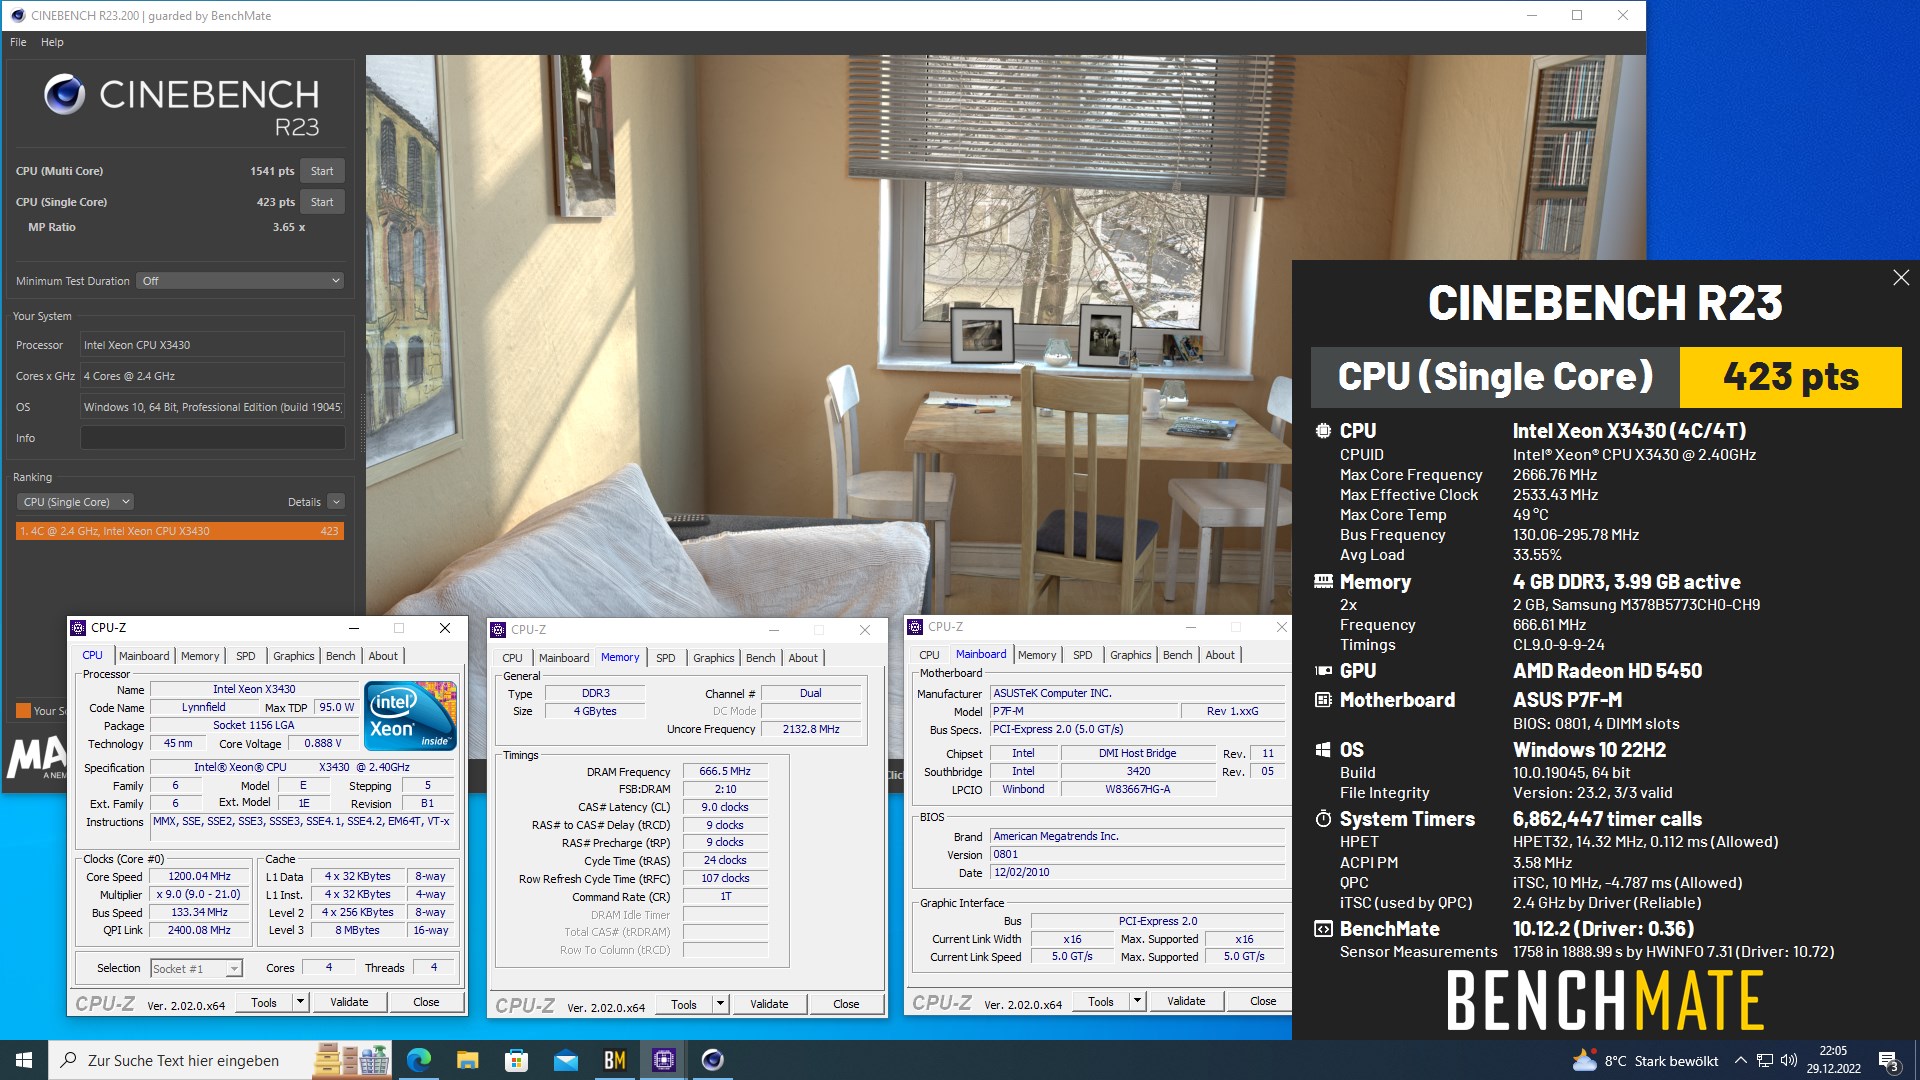1920x1080 pixels.
Task: Open the File menu in Cinebench
Action: 18,42
